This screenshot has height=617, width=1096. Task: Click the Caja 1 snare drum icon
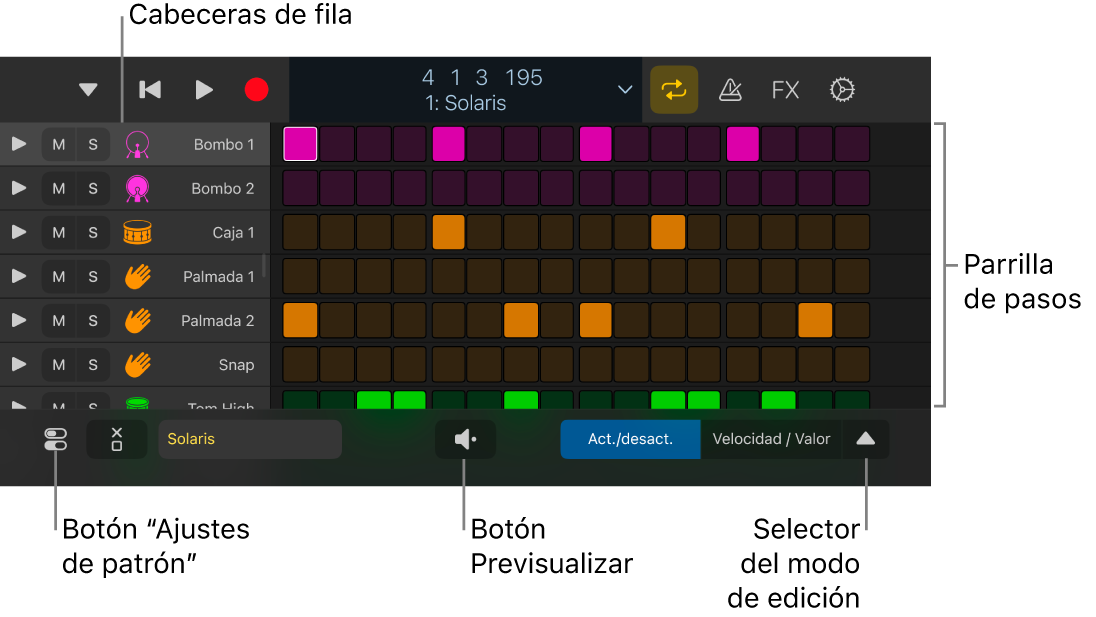coord(137,233)
